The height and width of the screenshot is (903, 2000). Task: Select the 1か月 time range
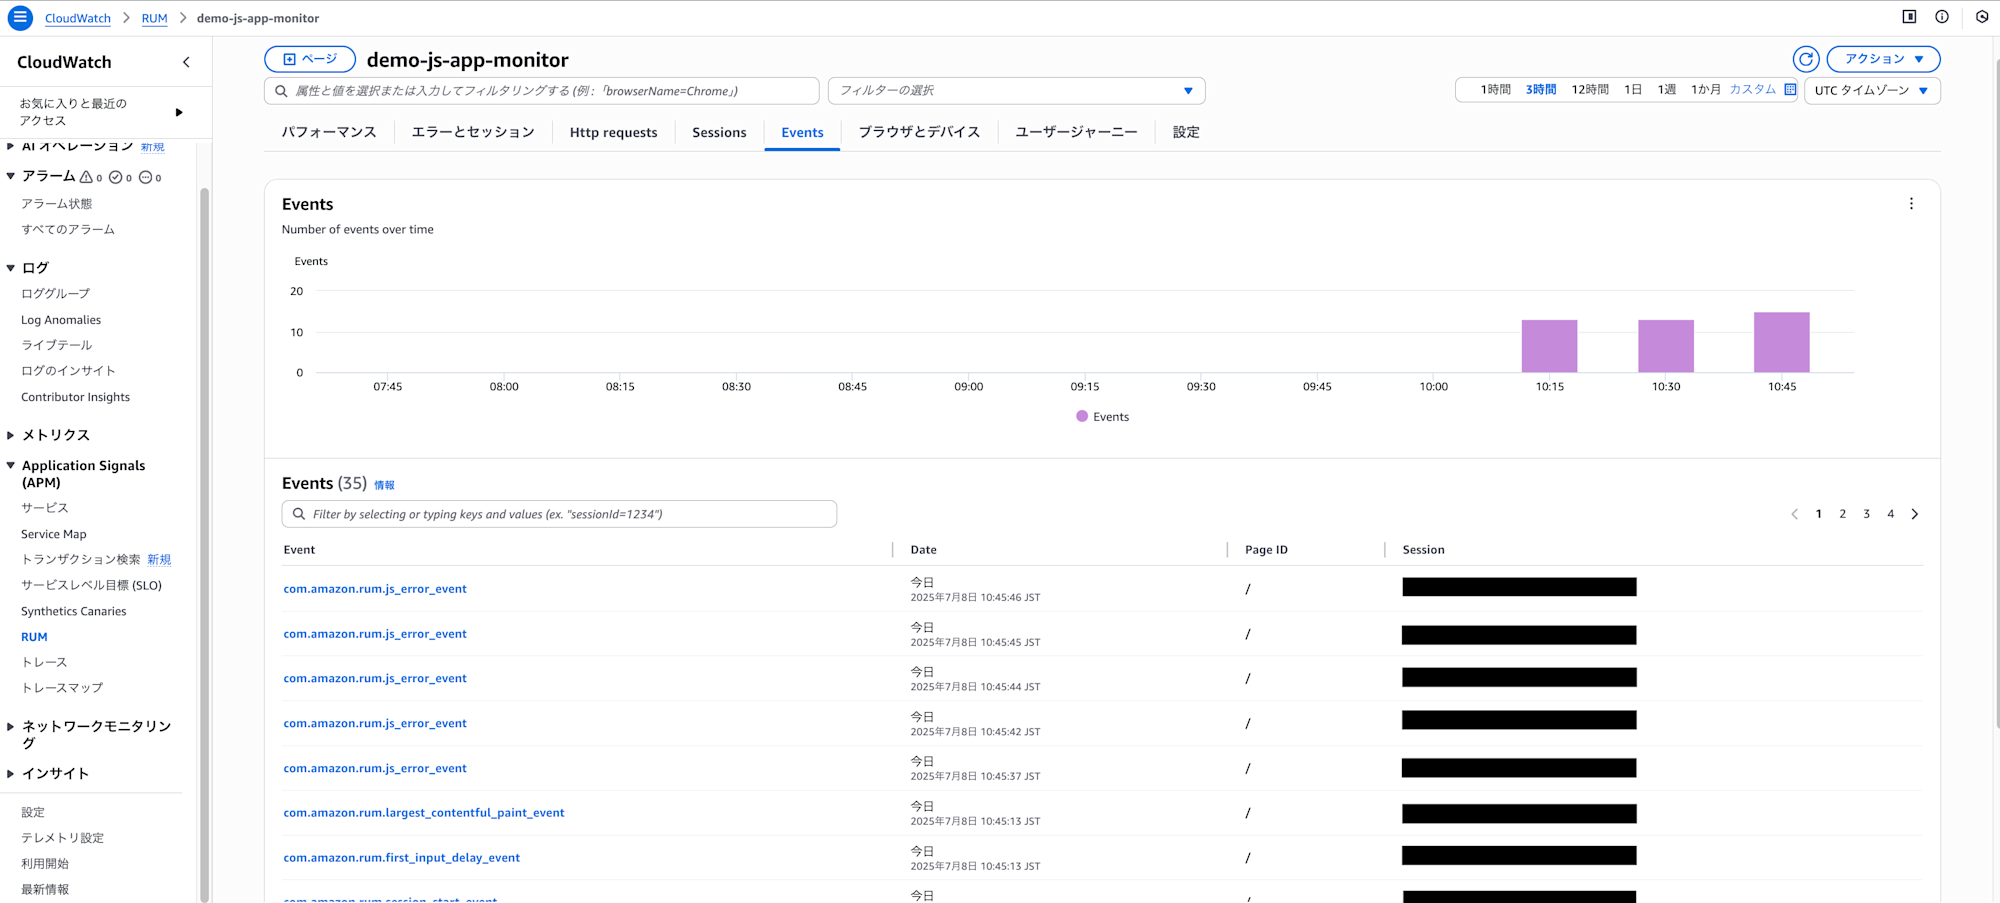(x=1705, y=90)
